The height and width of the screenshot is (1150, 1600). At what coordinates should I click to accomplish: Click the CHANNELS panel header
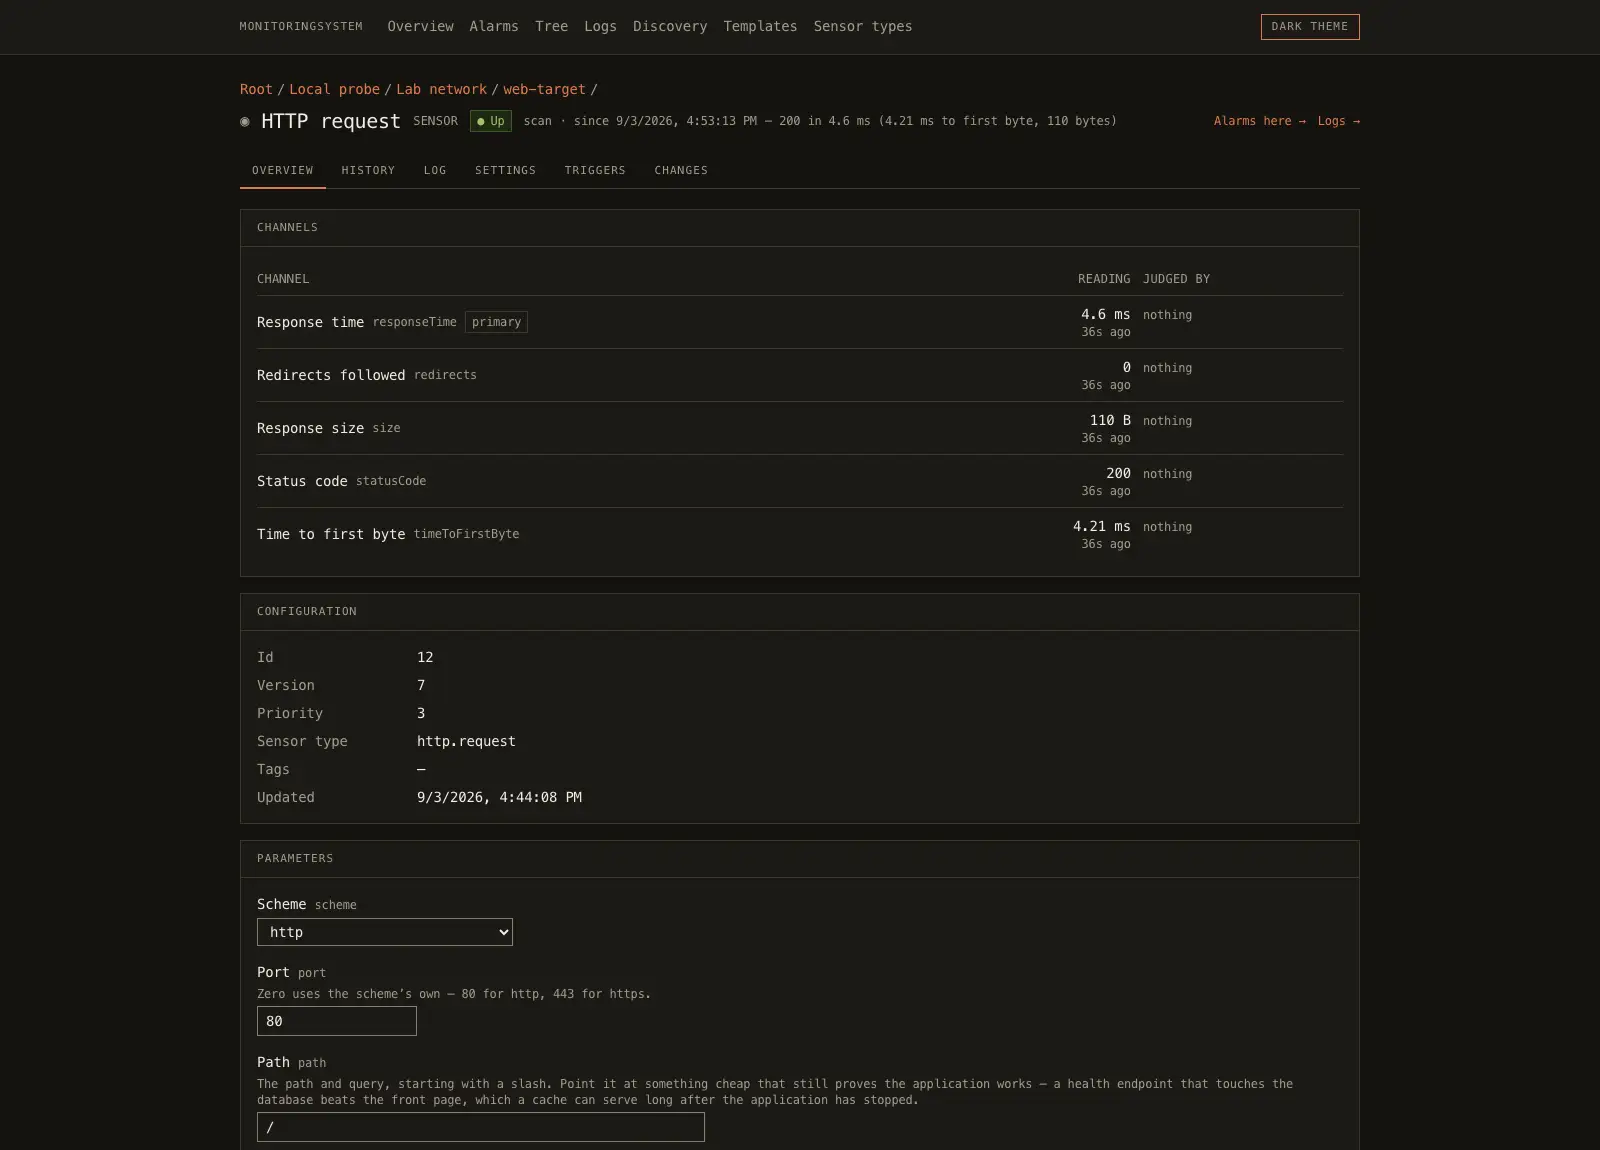click(800, 228)
